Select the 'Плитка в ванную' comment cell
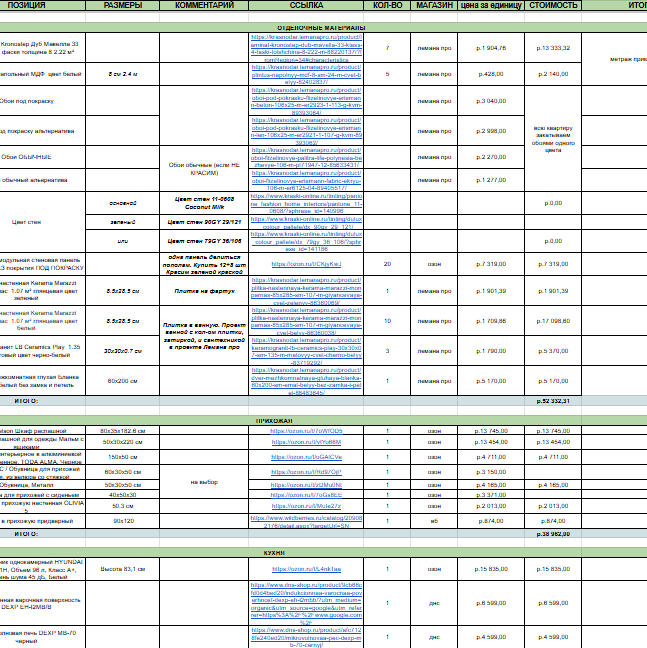The image size is (647, 648). (204, 336)
